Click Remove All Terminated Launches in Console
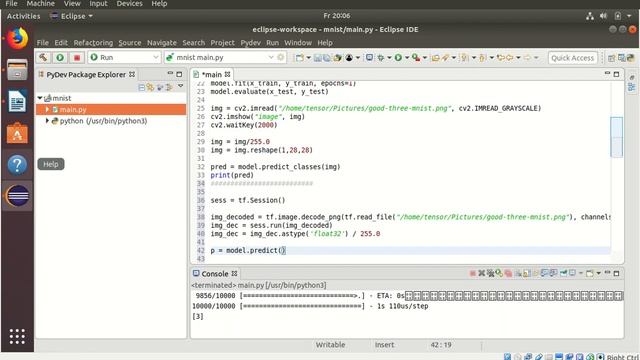This screenshot has width=640, height=360. 491,273
